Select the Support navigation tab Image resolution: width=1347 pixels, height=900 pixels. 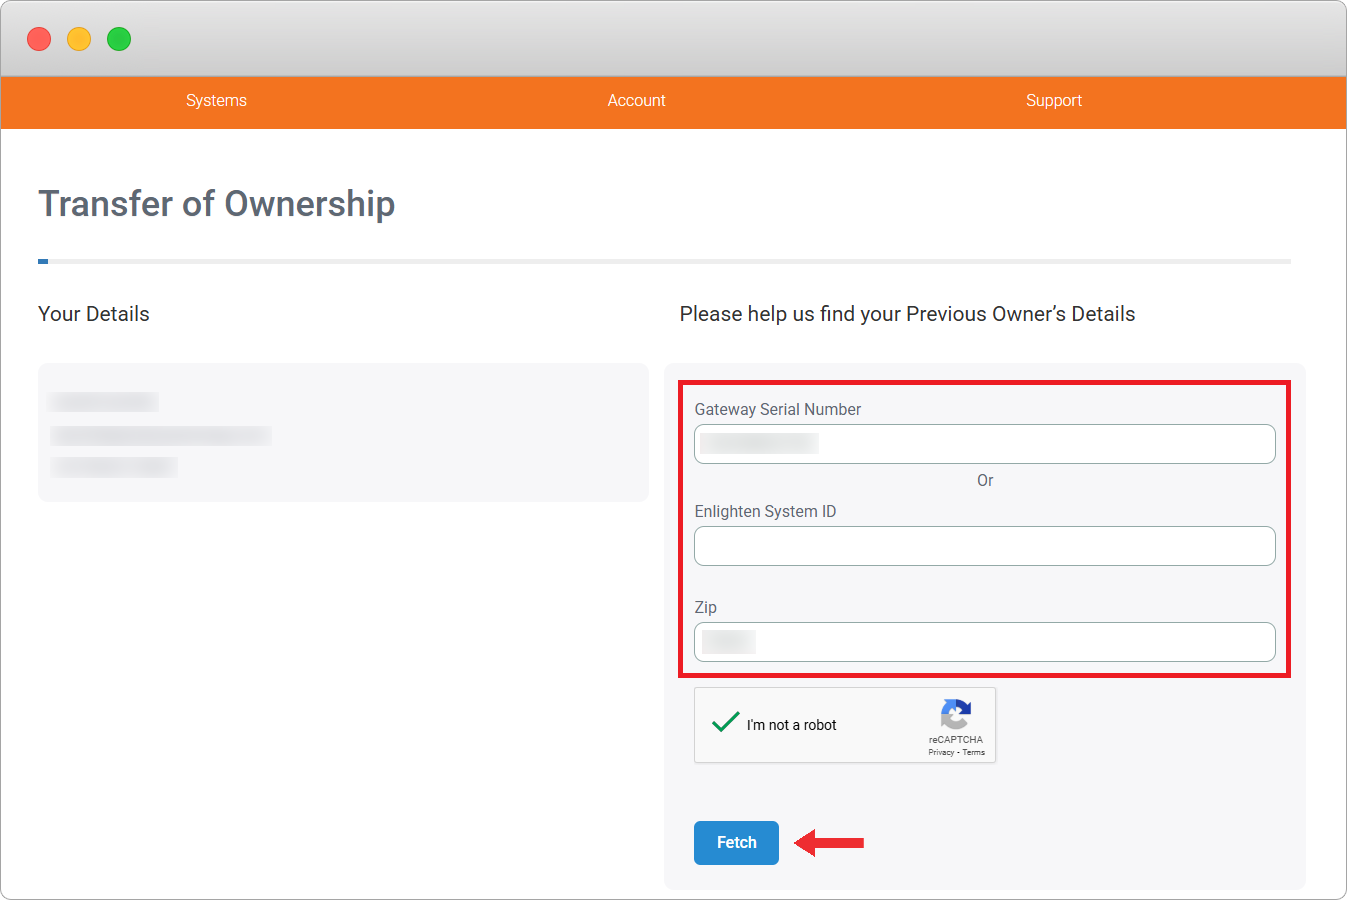tap(1053, 101)
